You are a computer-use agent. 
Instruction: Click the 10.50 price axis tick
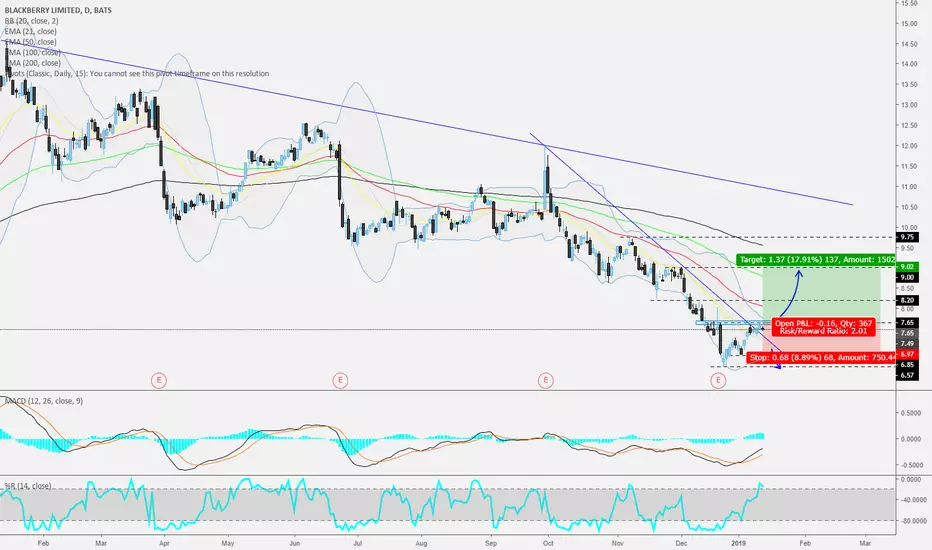coord(908,207)
